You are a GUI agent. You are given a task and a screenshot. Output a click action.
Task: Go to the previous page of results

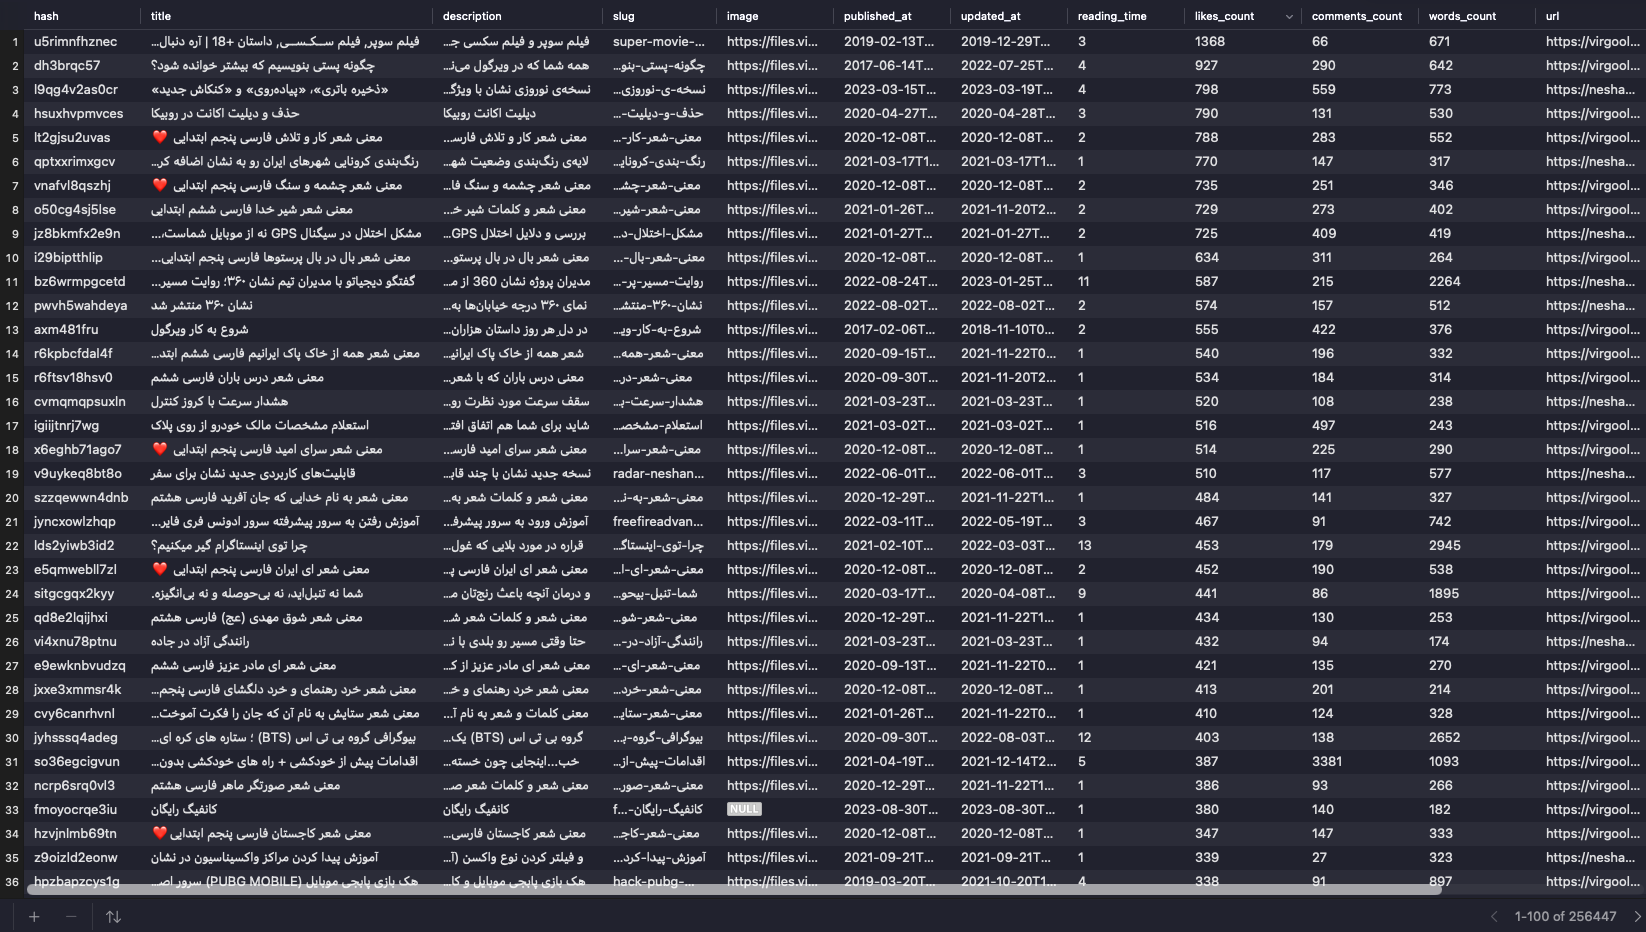click(1494, 916)
